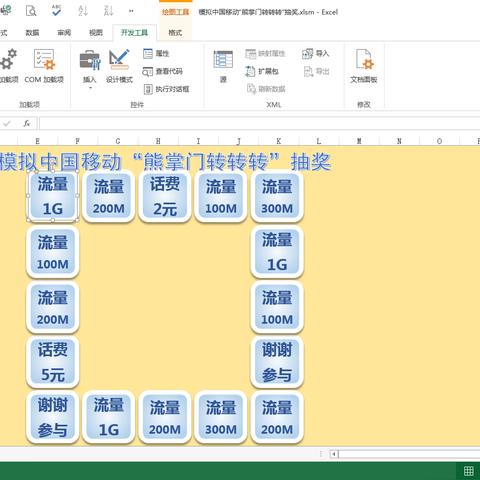The width and height of the screenshot is (480, 480).
Task: Click 扩展包 expansion packs
Action: 262,71
